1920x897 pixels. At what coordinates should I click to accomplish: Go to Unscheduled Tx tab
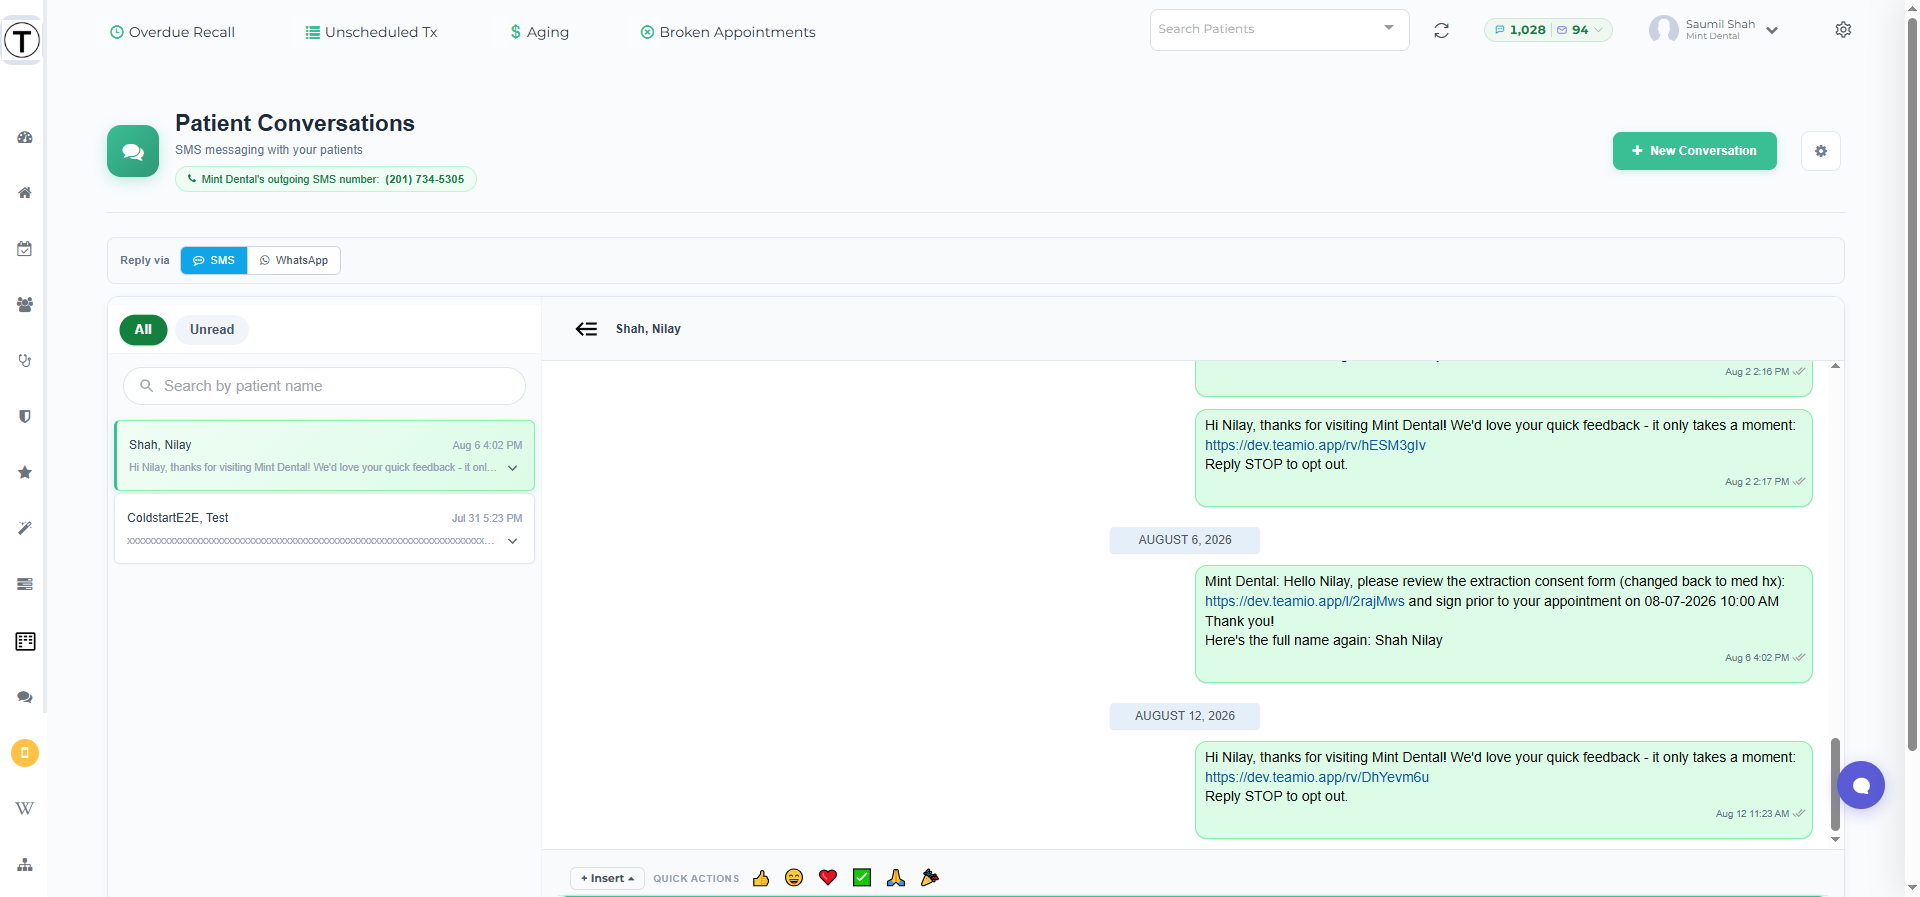click(371, 32)
